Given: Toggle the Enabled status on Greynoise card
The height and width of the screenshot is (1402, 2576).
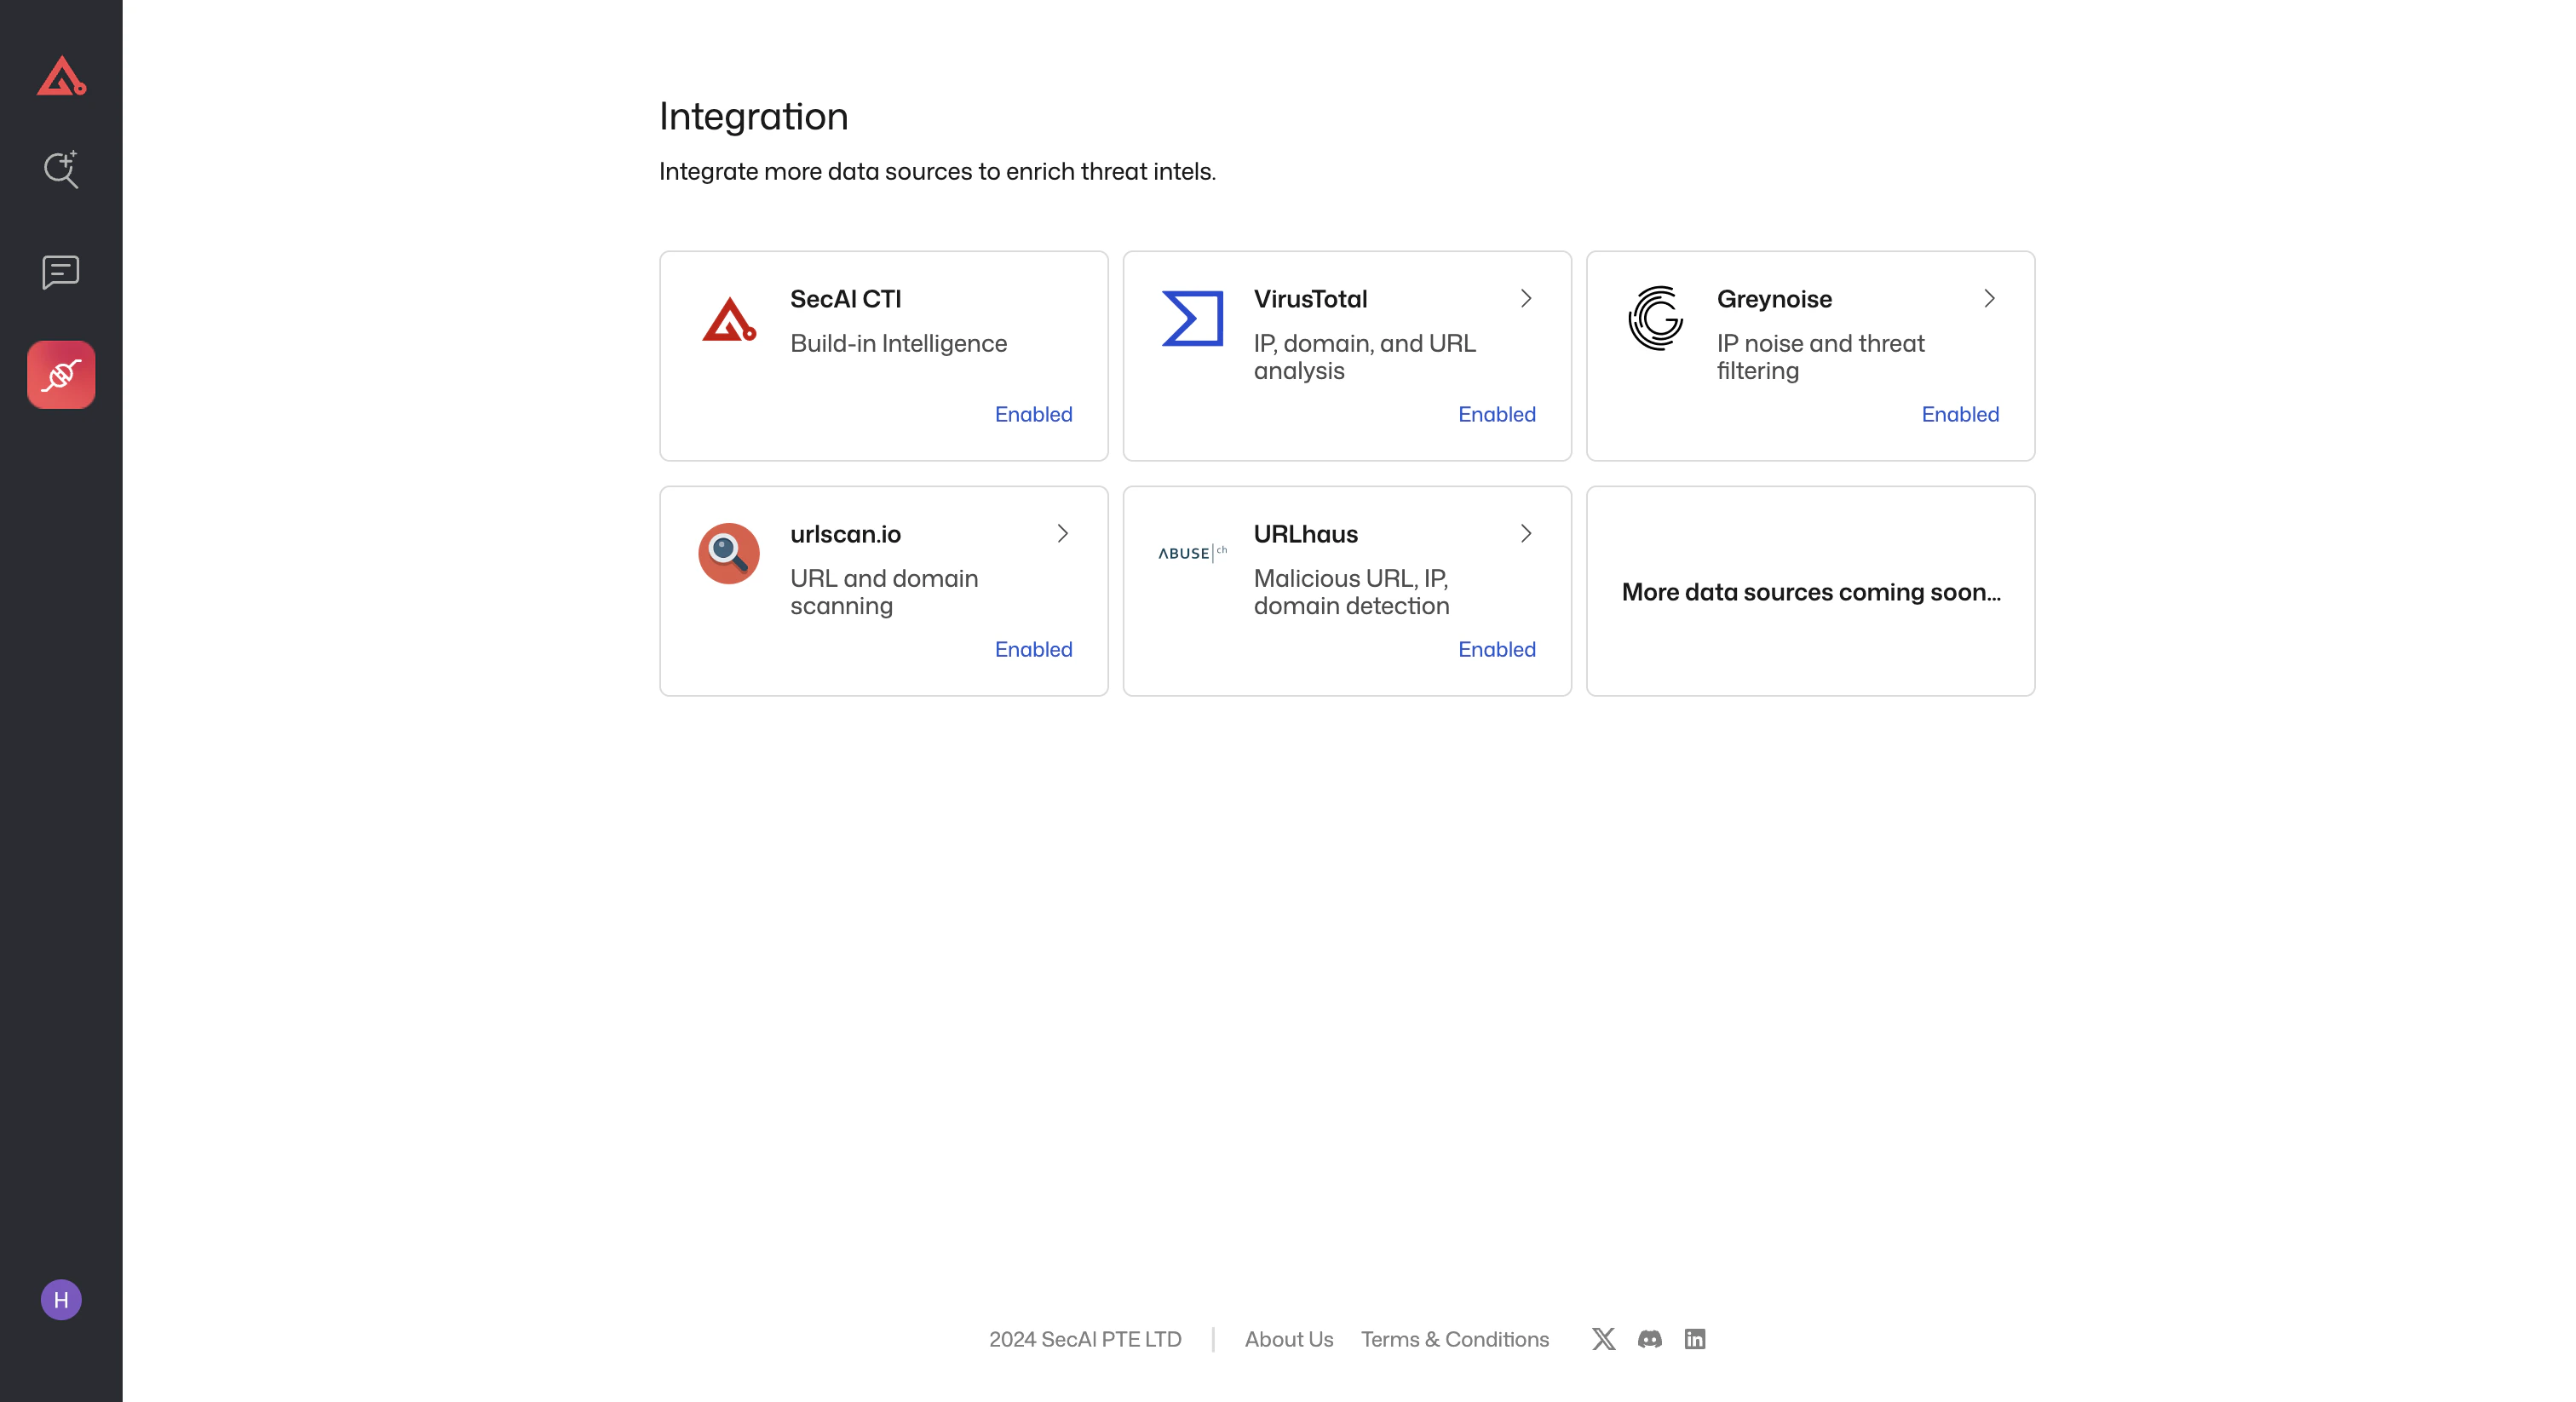Looking at the screenshot, I should coord(1959,414).
